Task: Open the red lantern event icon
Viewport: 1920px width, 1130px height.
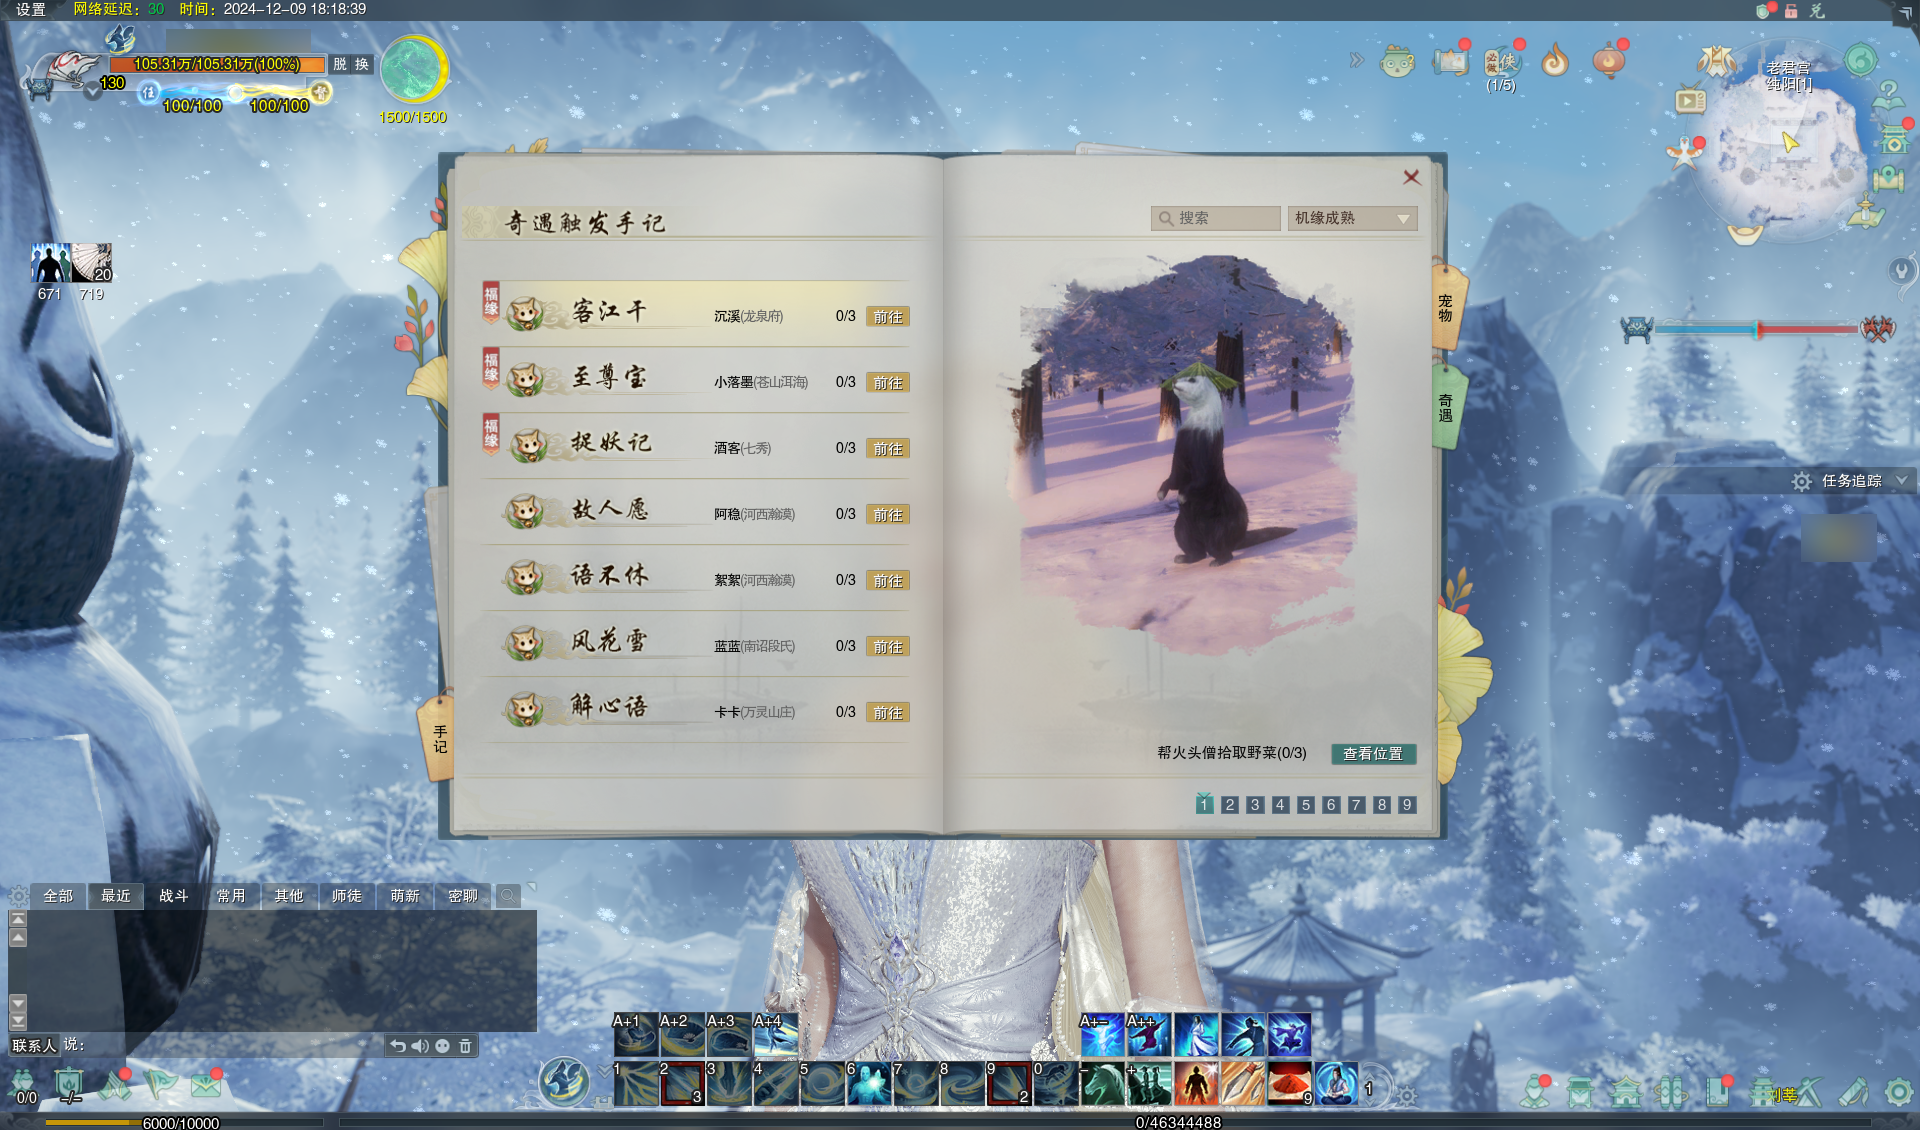Action: (x=1609, y=60)
